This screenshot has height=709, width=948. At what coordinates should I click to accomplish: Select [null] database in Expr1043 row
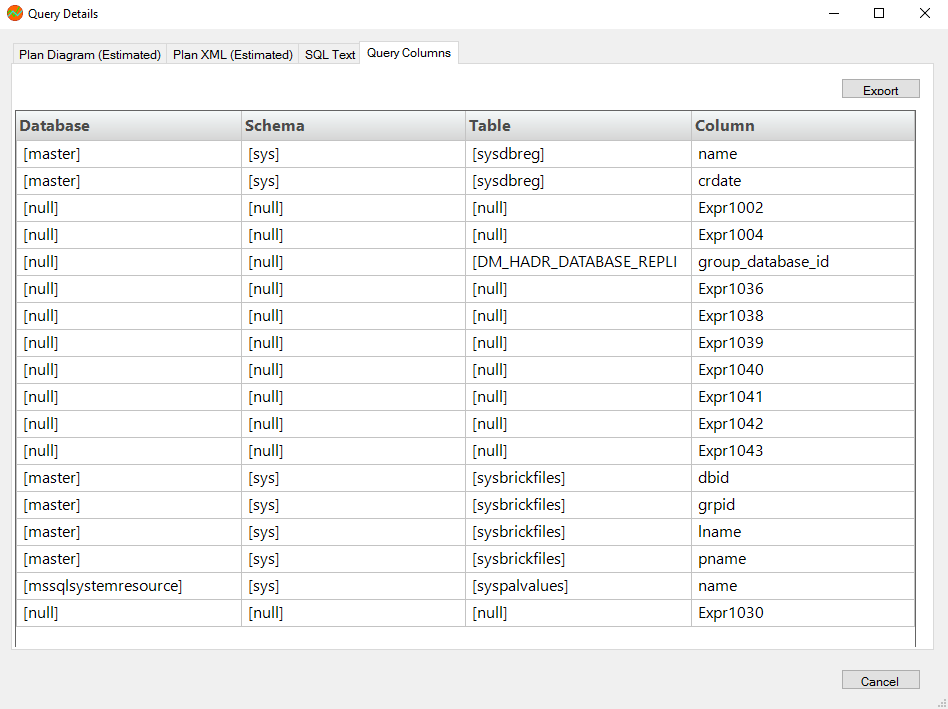tap(129, 451)
